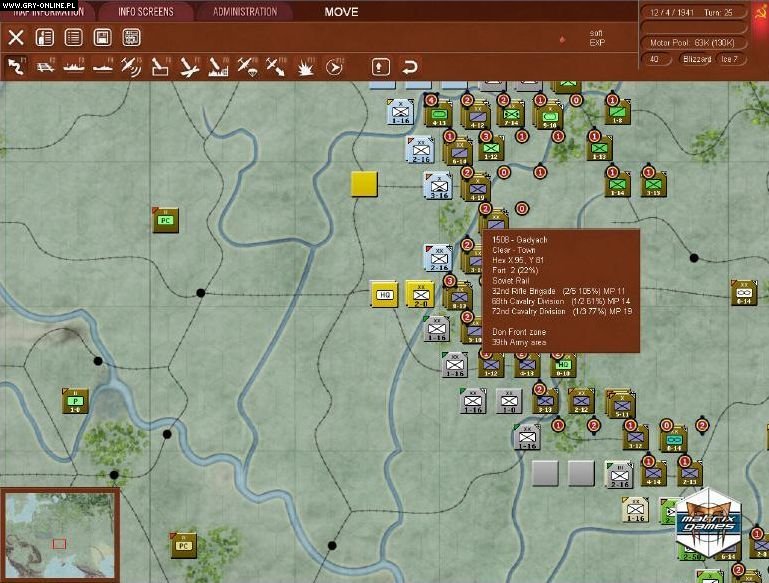Click the date and Turn 25 display
Image resolution: width=769 pixels, height=583 pixels.
point(693,12)
